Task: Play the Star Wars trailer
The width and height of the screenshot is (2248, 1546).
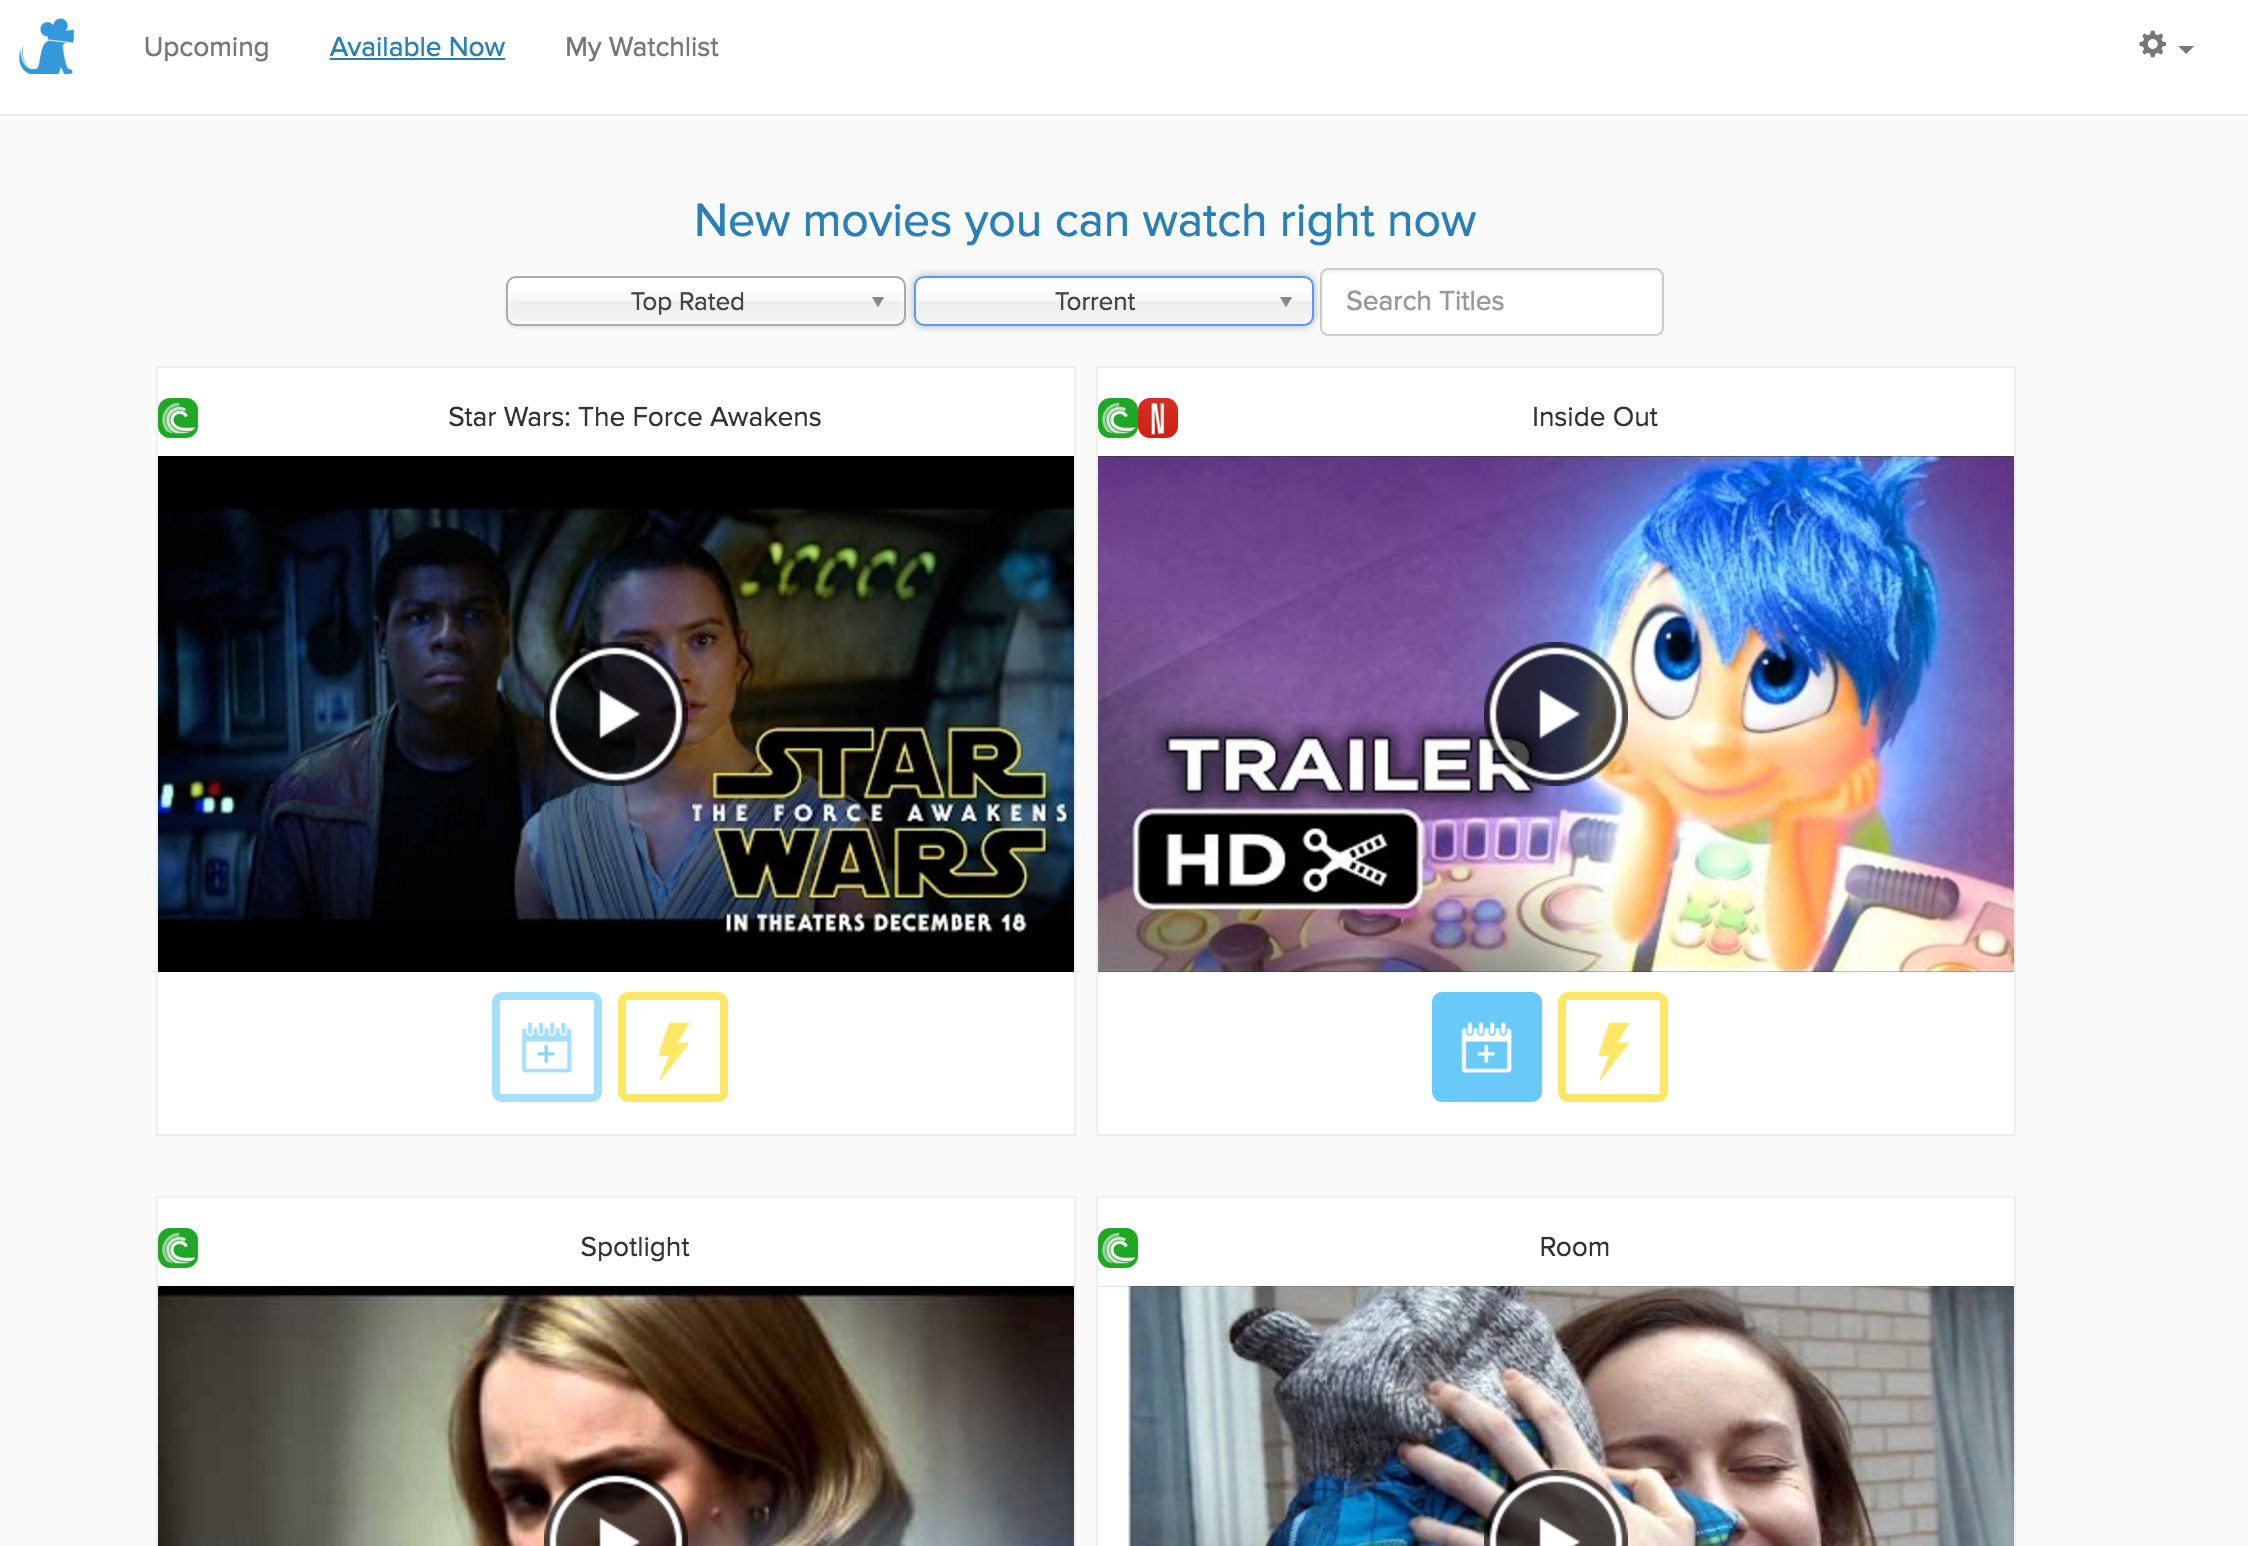Action: coord(615,714)
